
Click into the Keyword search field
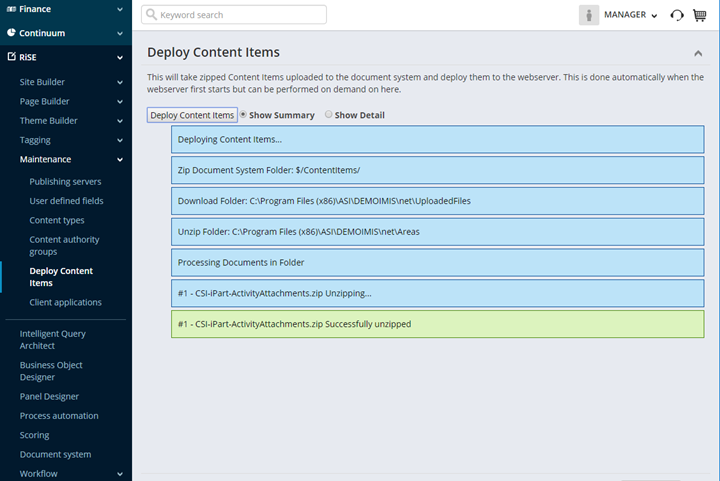pos(240,15)
